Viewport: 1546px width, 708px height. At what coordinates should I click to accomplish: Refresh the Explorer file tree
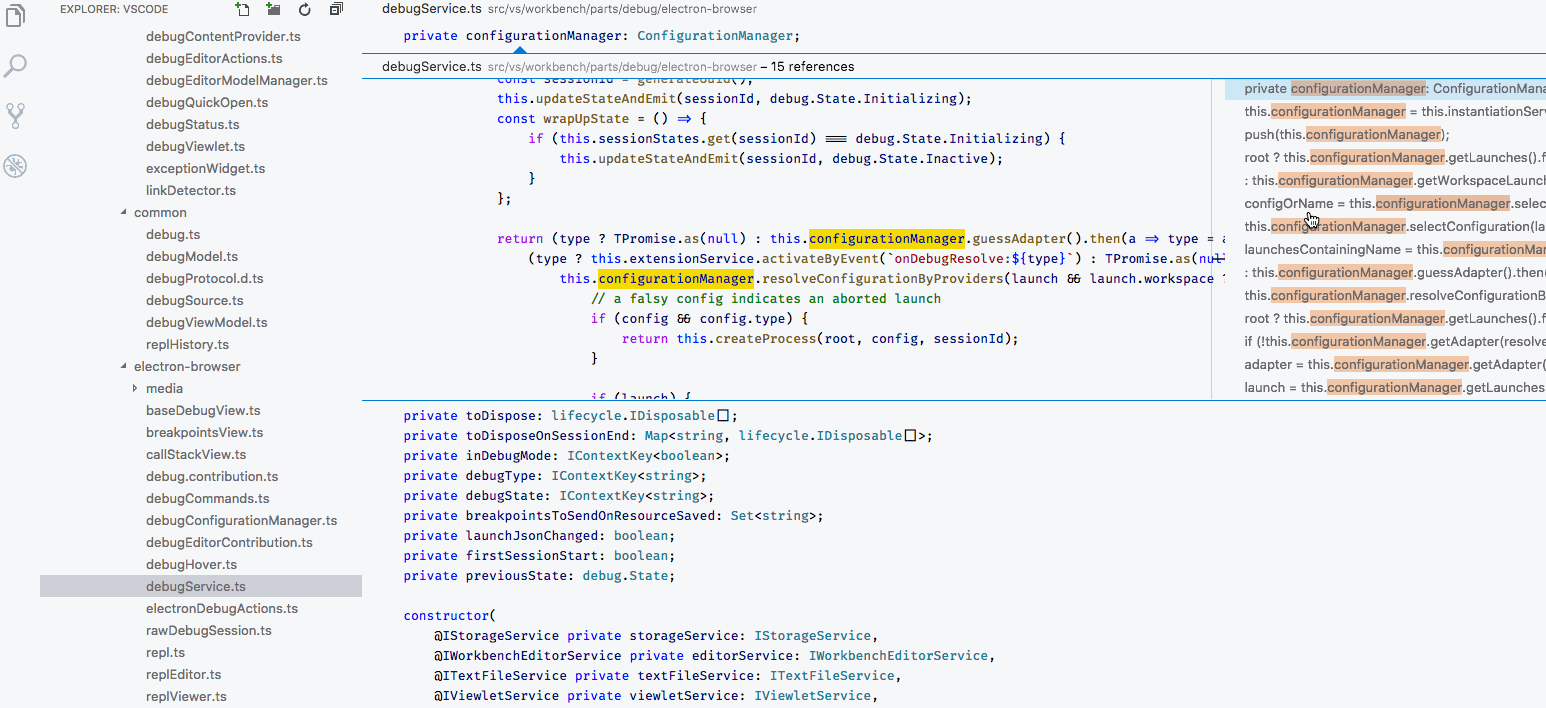(304, 9)
